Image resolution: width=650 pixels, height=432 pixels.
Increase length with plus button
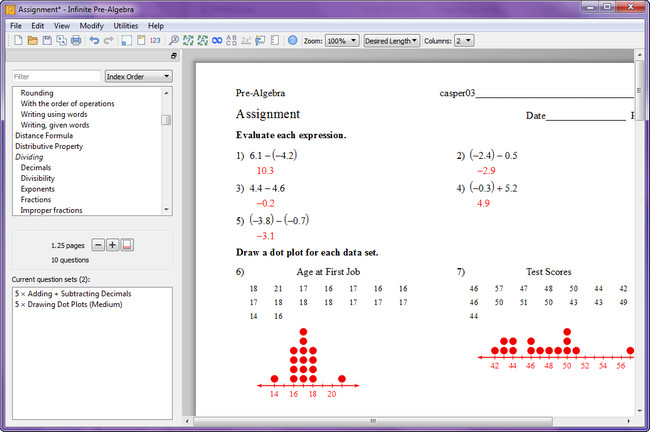(112, 245)
